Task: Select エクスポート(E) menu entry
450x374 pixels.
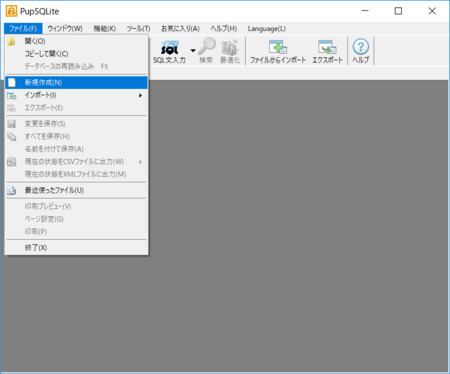Action: click(x=76, y=108)
